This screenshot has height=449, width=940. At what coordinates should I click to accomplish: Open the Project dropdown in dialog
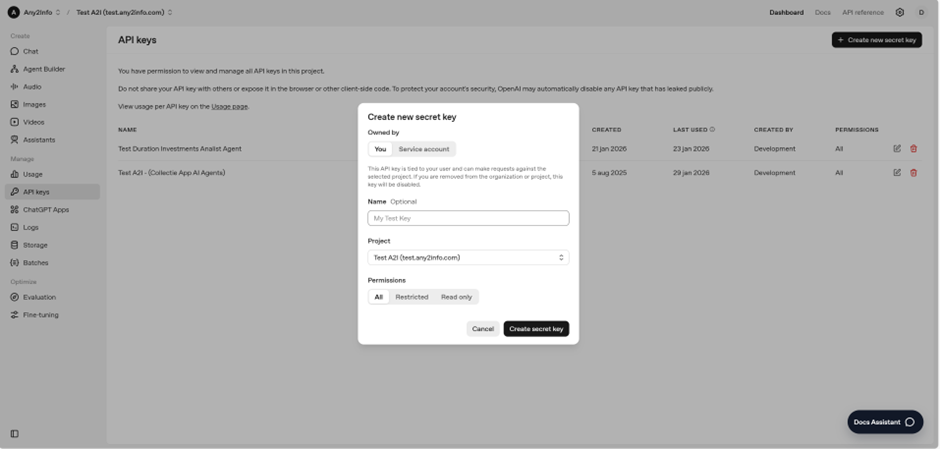coord(468,258)
